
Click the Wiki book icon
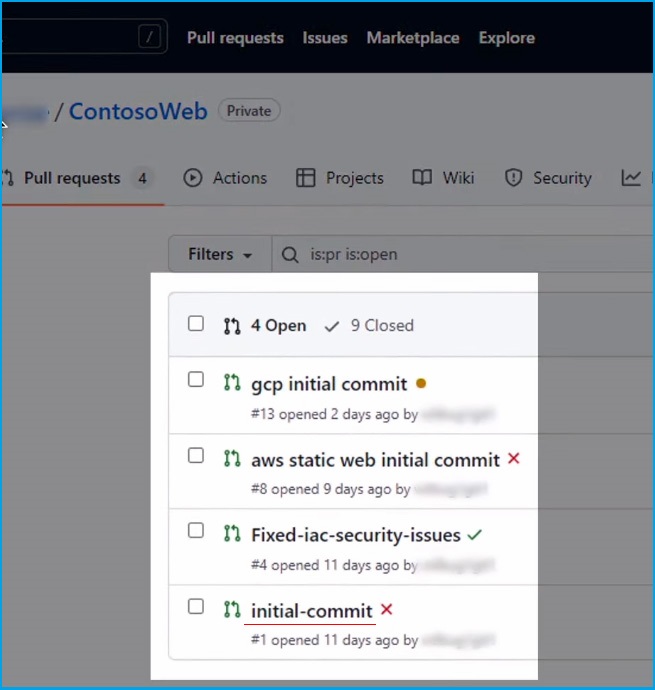(422, 178)
